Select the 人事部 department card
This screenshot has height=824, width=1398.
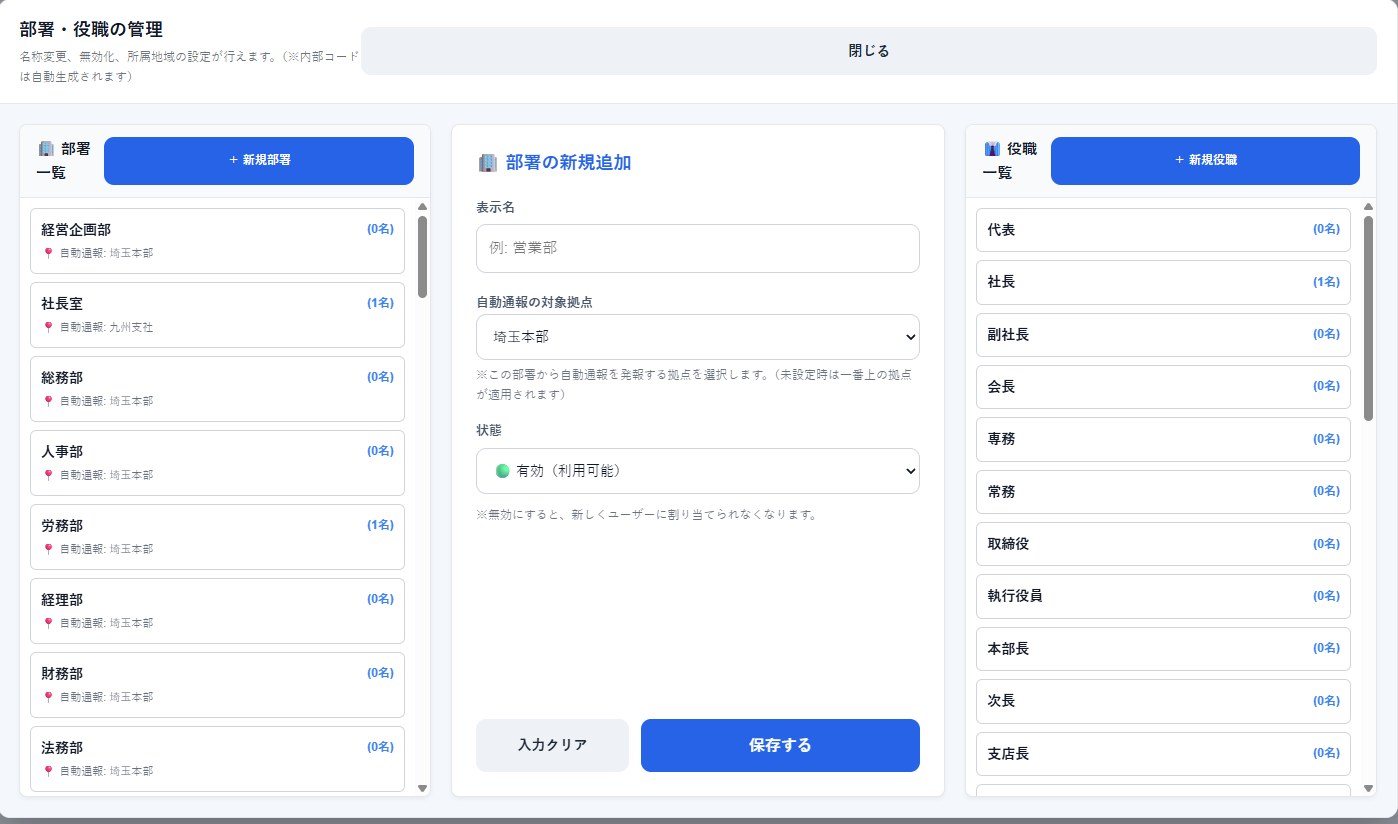click(x=217, y=463)
